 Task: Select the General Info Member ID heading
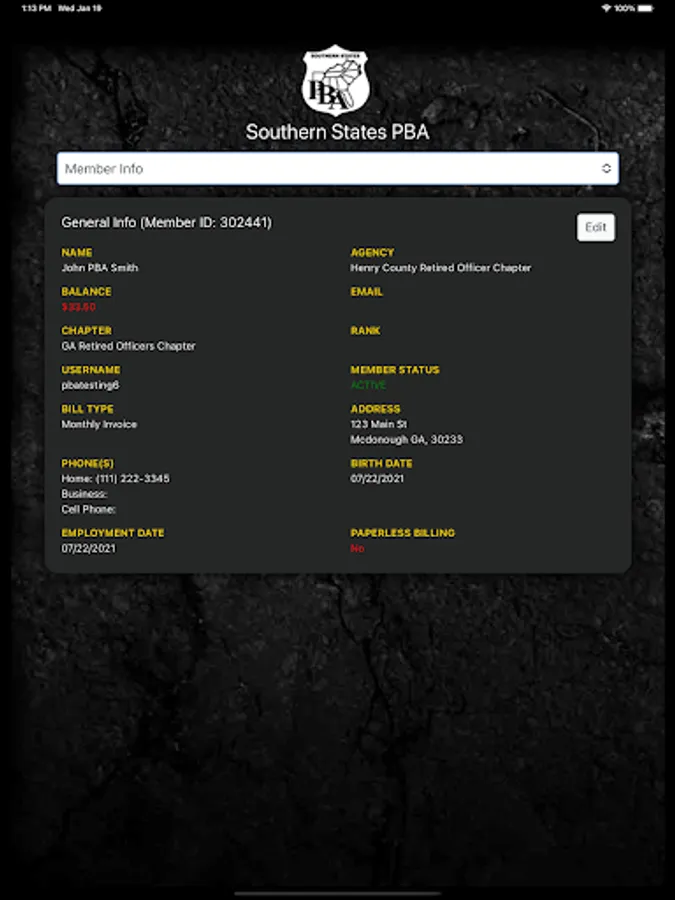(x=166, y=223)
